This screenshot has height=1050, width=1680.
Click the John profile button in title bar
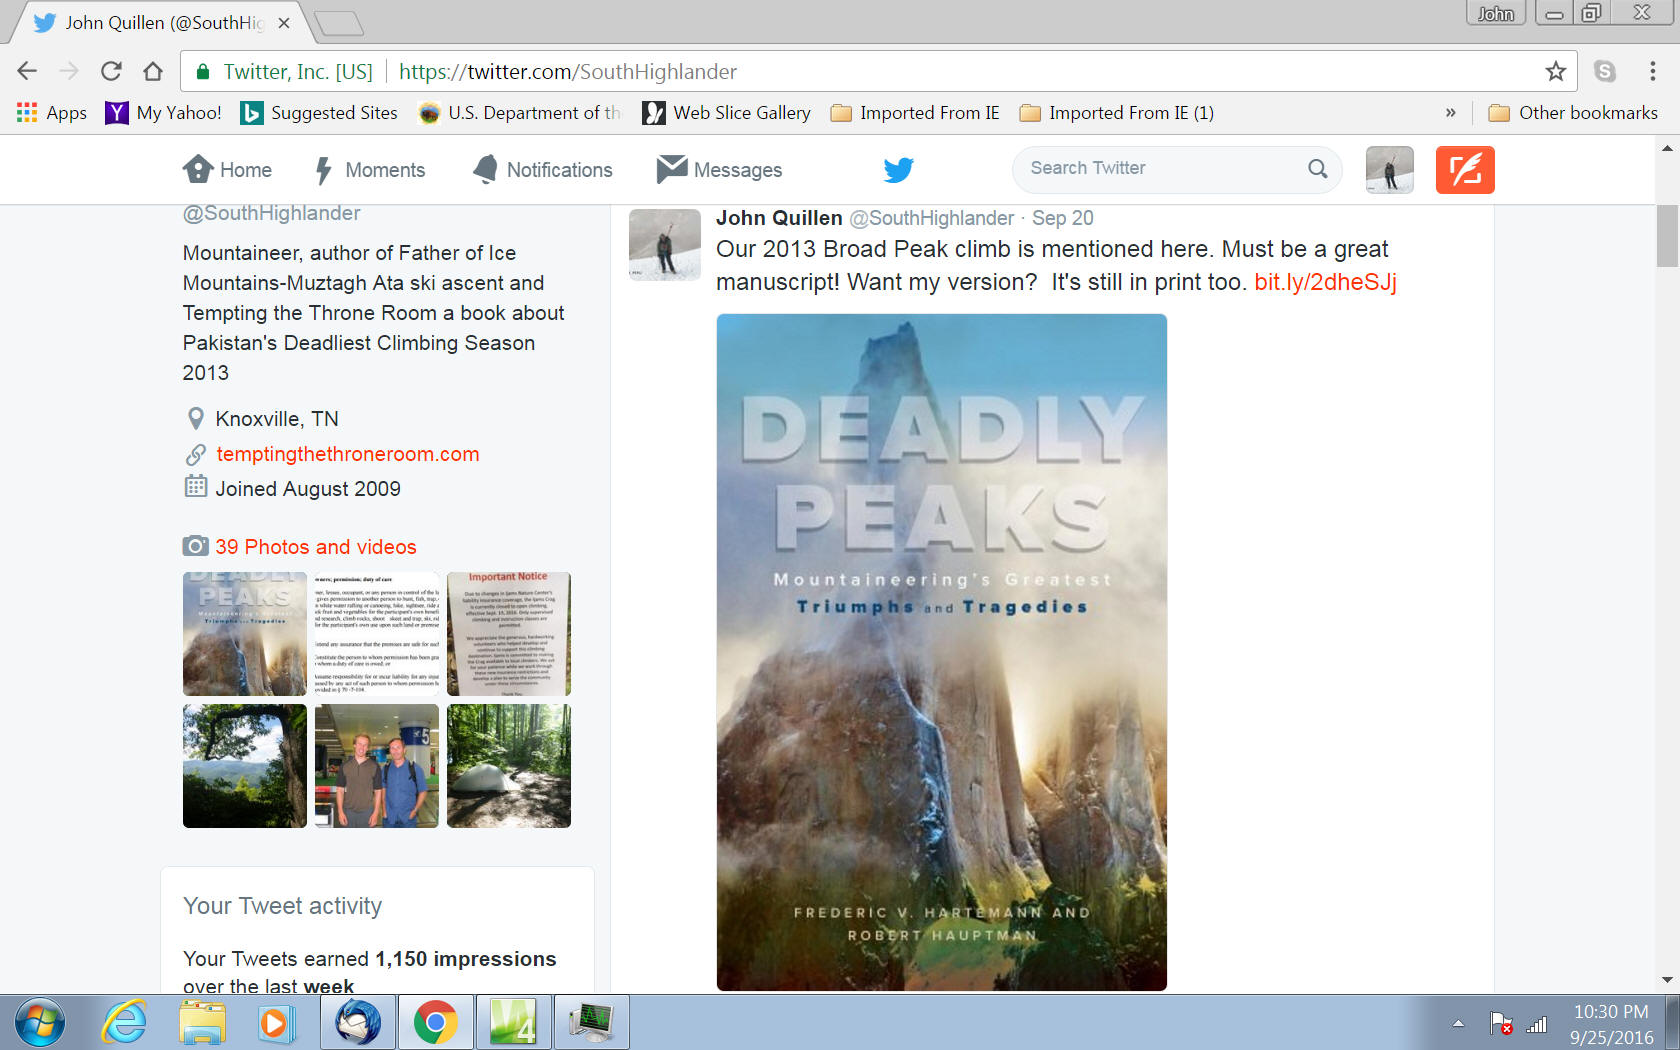[x=1496, y=13]
